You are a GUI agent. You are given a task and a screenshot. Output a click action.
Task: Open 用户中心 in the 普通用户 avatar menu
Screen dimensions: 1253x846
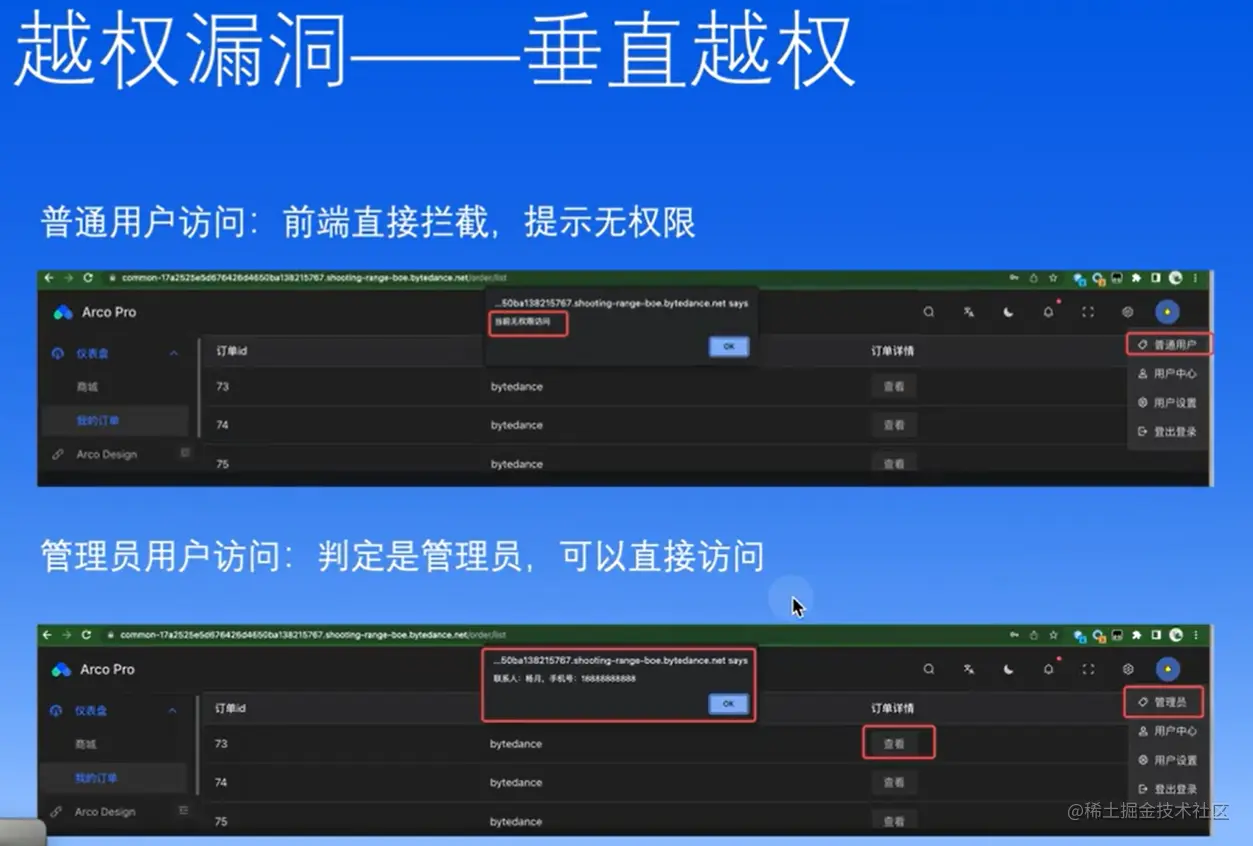click(x=1167, y=373)
